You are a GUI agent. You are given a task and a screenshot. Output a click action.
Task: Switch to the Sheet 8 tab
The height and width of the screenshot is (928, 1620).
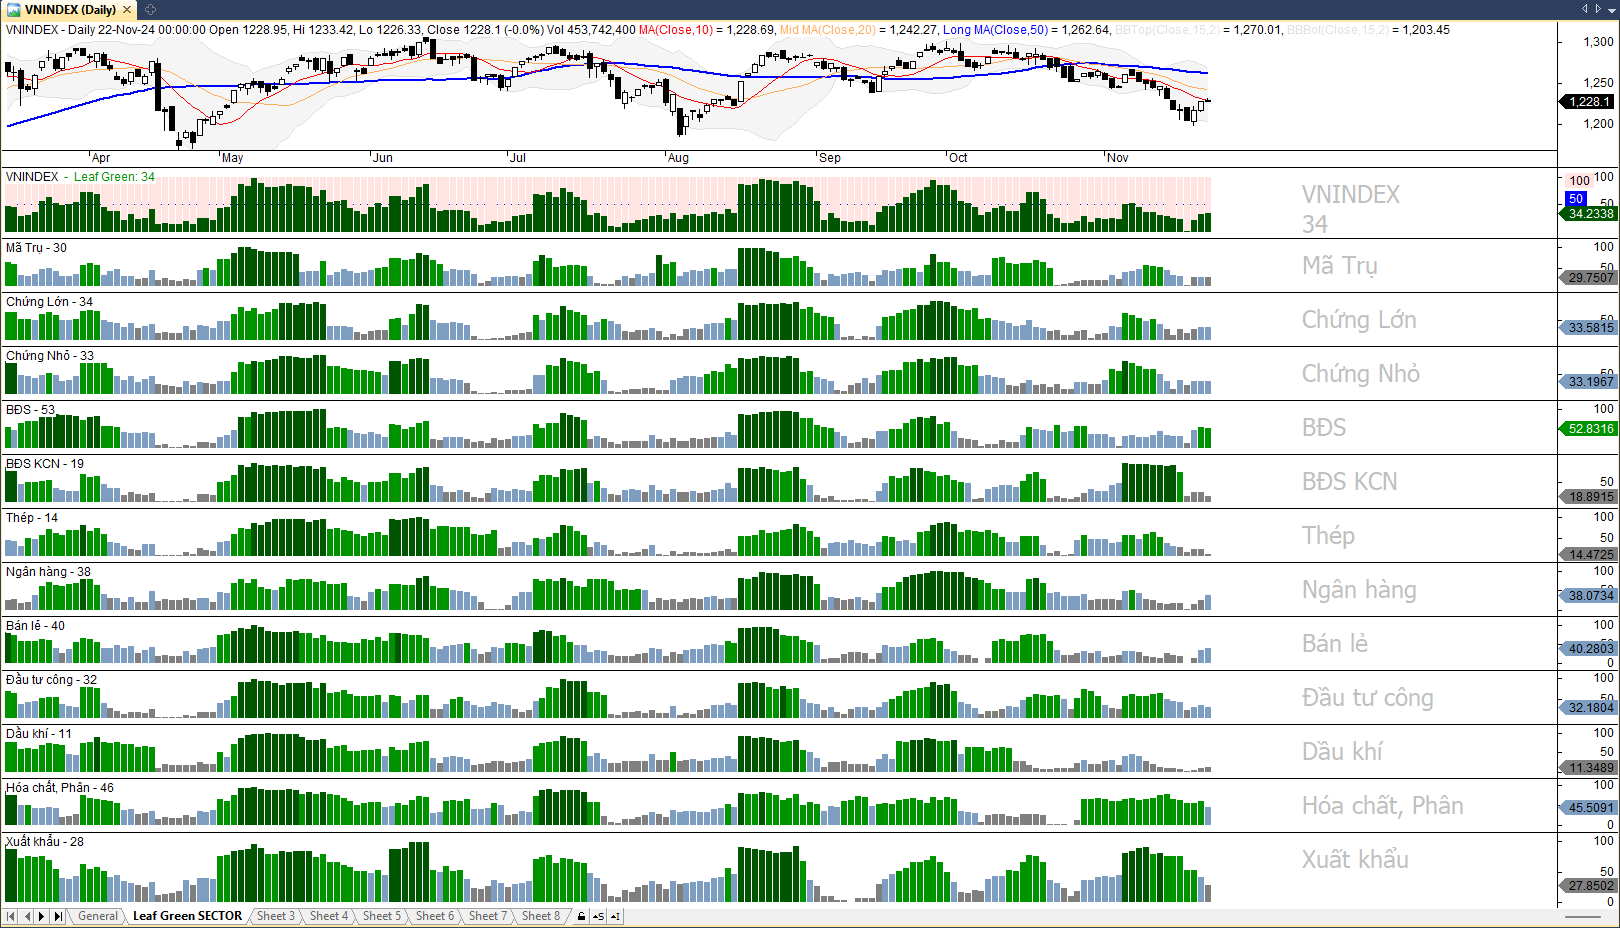pos(540,916)
